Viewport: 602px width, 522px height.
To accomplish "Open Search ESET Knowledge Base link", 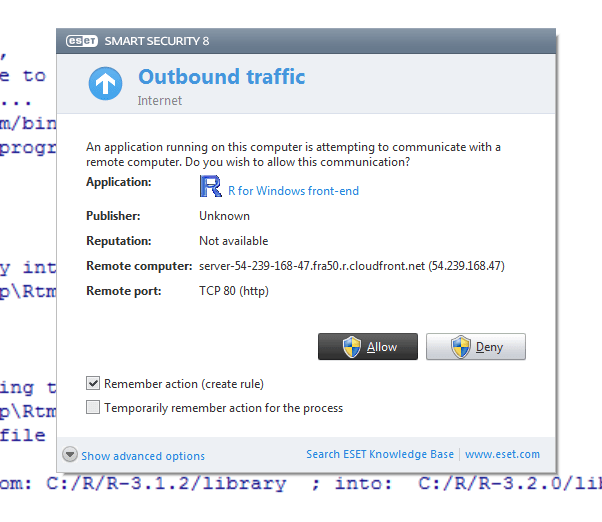I will [380, 454].
